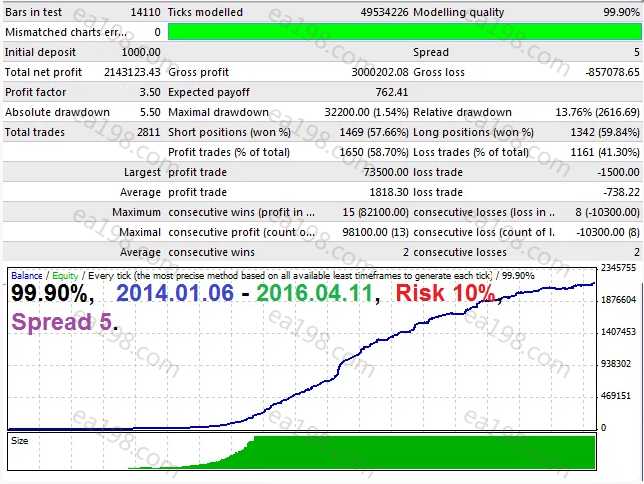Click Loss trades value 1161 (41.30%)
Viewport: 644px width, 484px height.
605,152
